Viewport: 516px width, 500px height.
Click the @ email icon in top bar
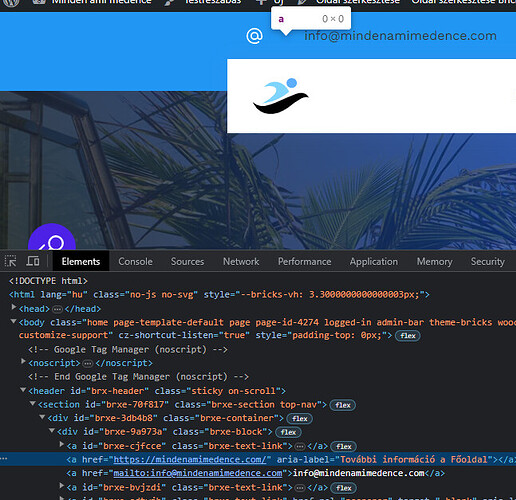coord(254,36)
